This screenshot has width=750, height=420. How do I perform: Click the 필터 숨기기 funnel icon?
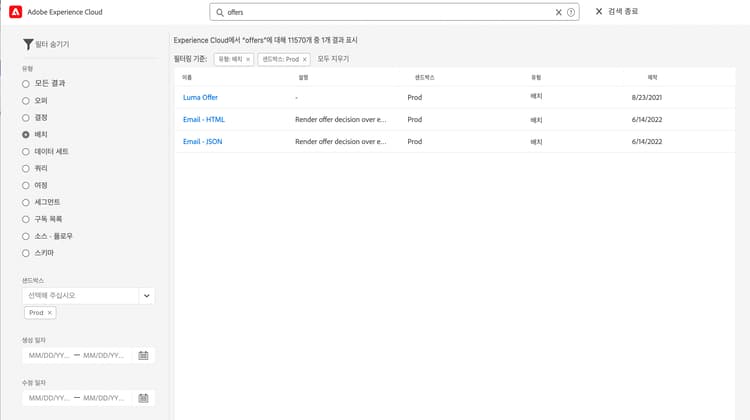tap(28, 44)
